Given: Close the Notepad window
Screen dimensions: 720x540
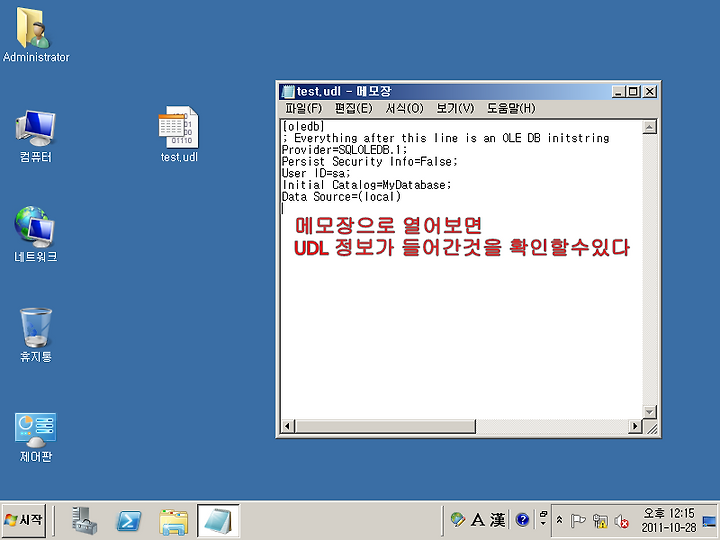Looking at the screenshot, I should pyautogui.click(x=650, y=92).
